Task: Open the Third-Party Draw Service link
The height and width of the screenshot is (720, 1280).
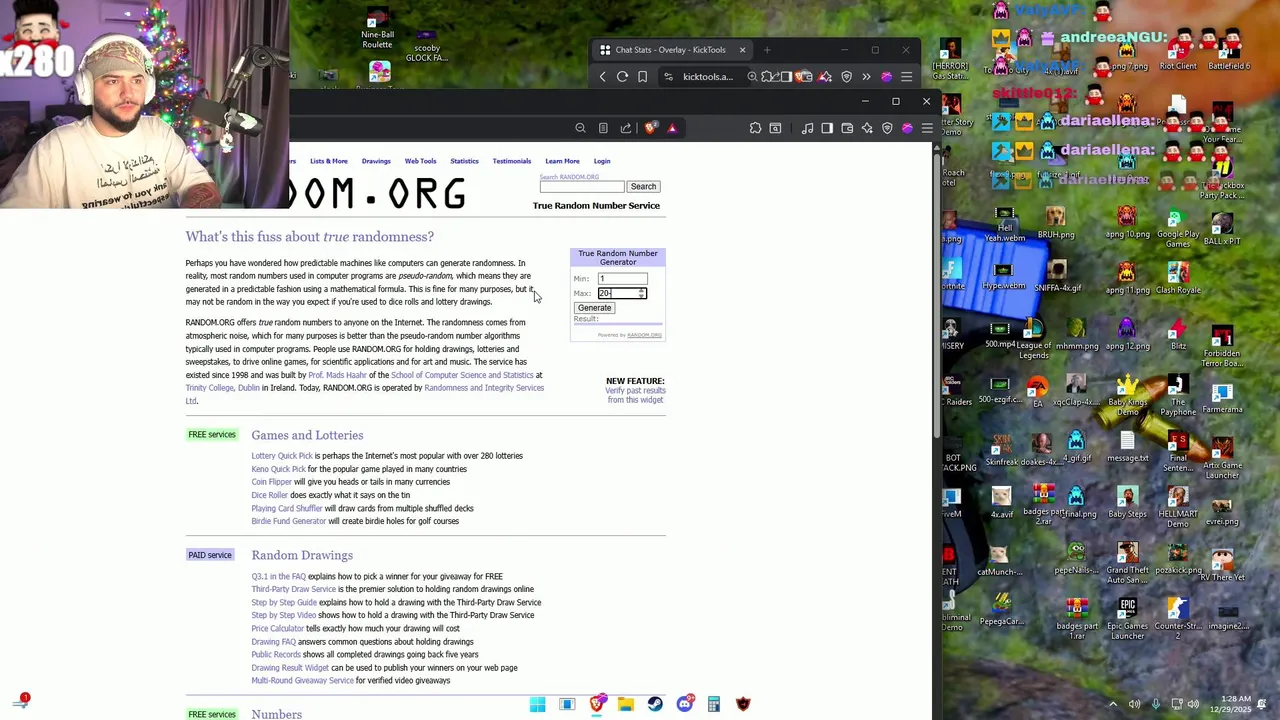Action: click(x=294, y=589)
